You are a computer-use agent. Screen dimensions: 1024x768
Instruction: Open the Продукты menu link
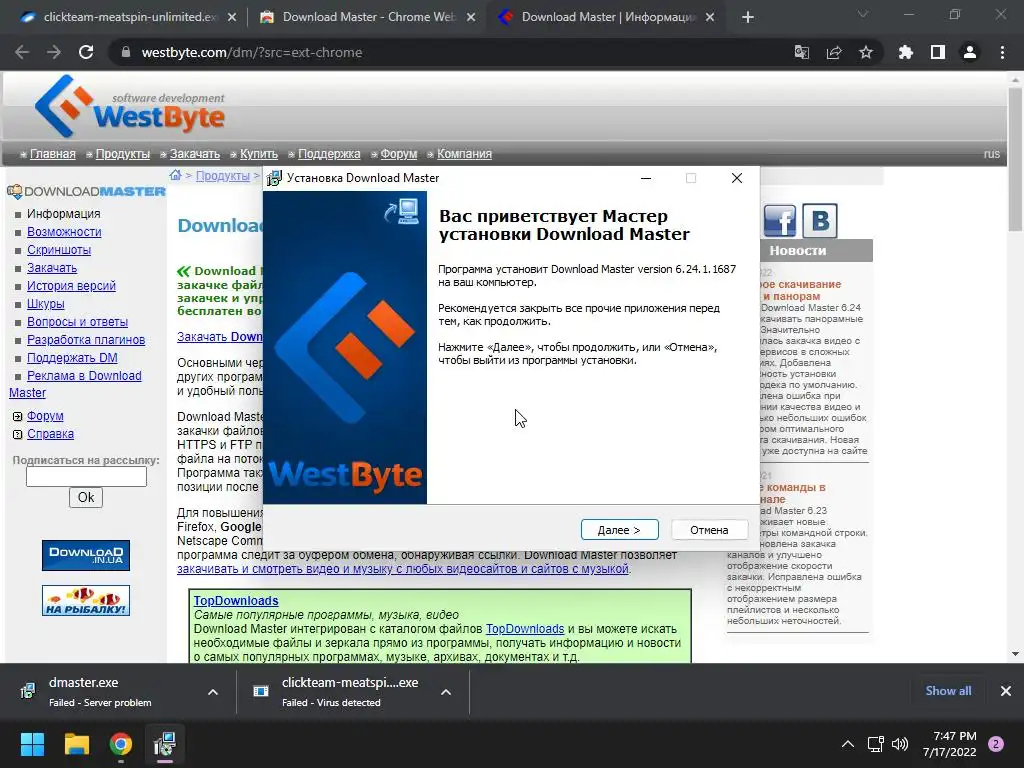[123, 154]
